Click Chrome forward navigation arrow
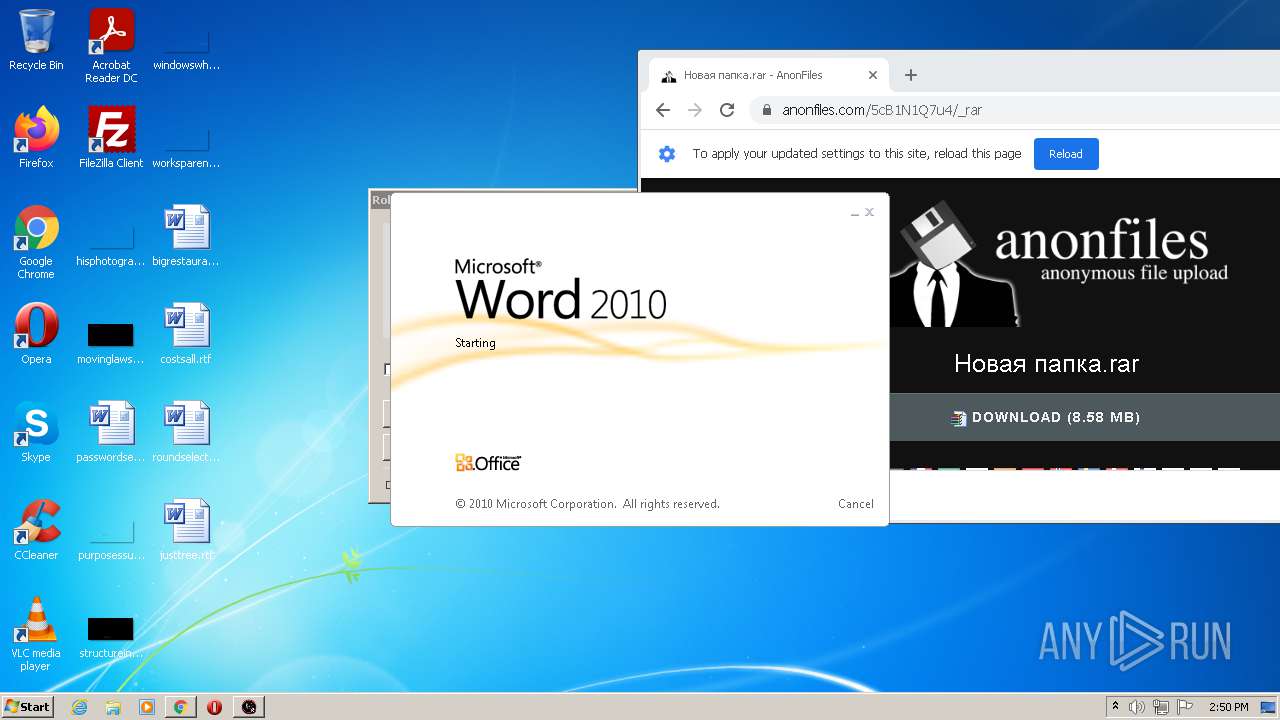The image size is (1280, 720). click(x=695, y=110)
